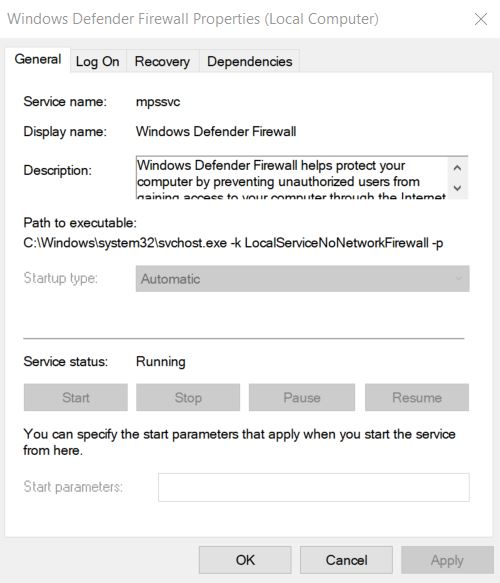Click the Resume service button

click(417, 397)
